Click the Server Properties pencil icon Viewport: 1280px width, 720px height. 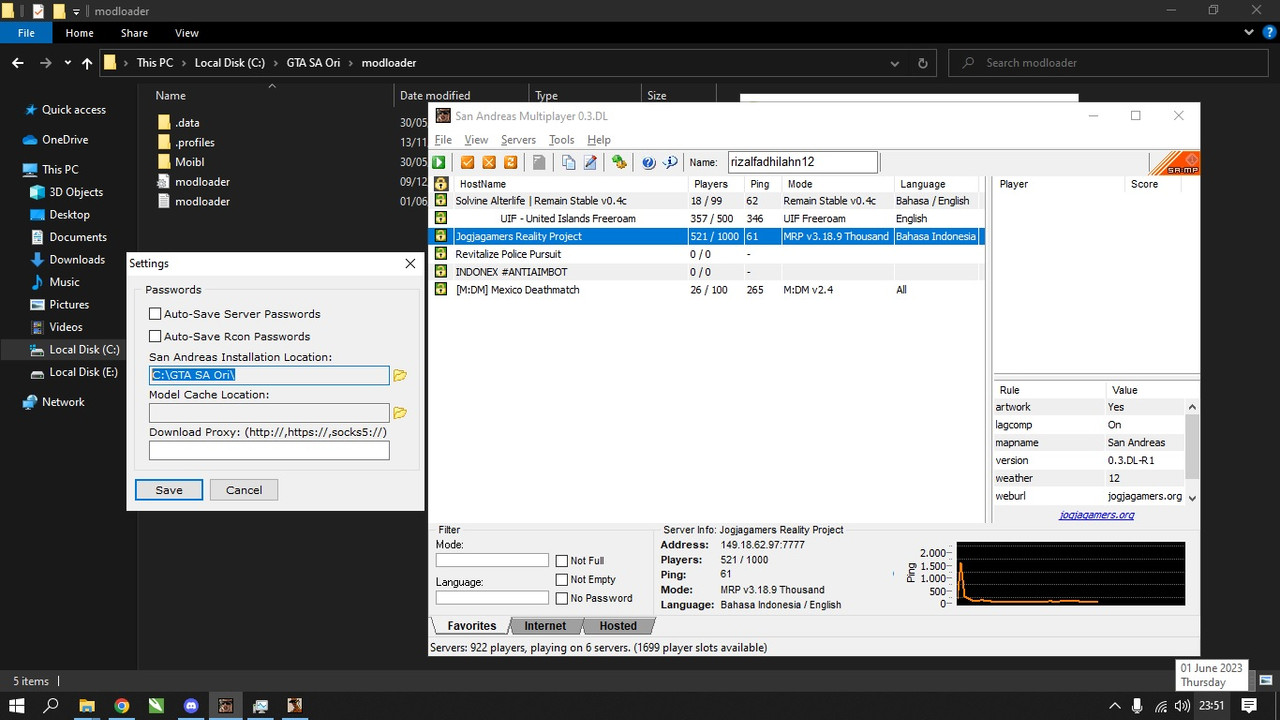(x=590, y=162)
